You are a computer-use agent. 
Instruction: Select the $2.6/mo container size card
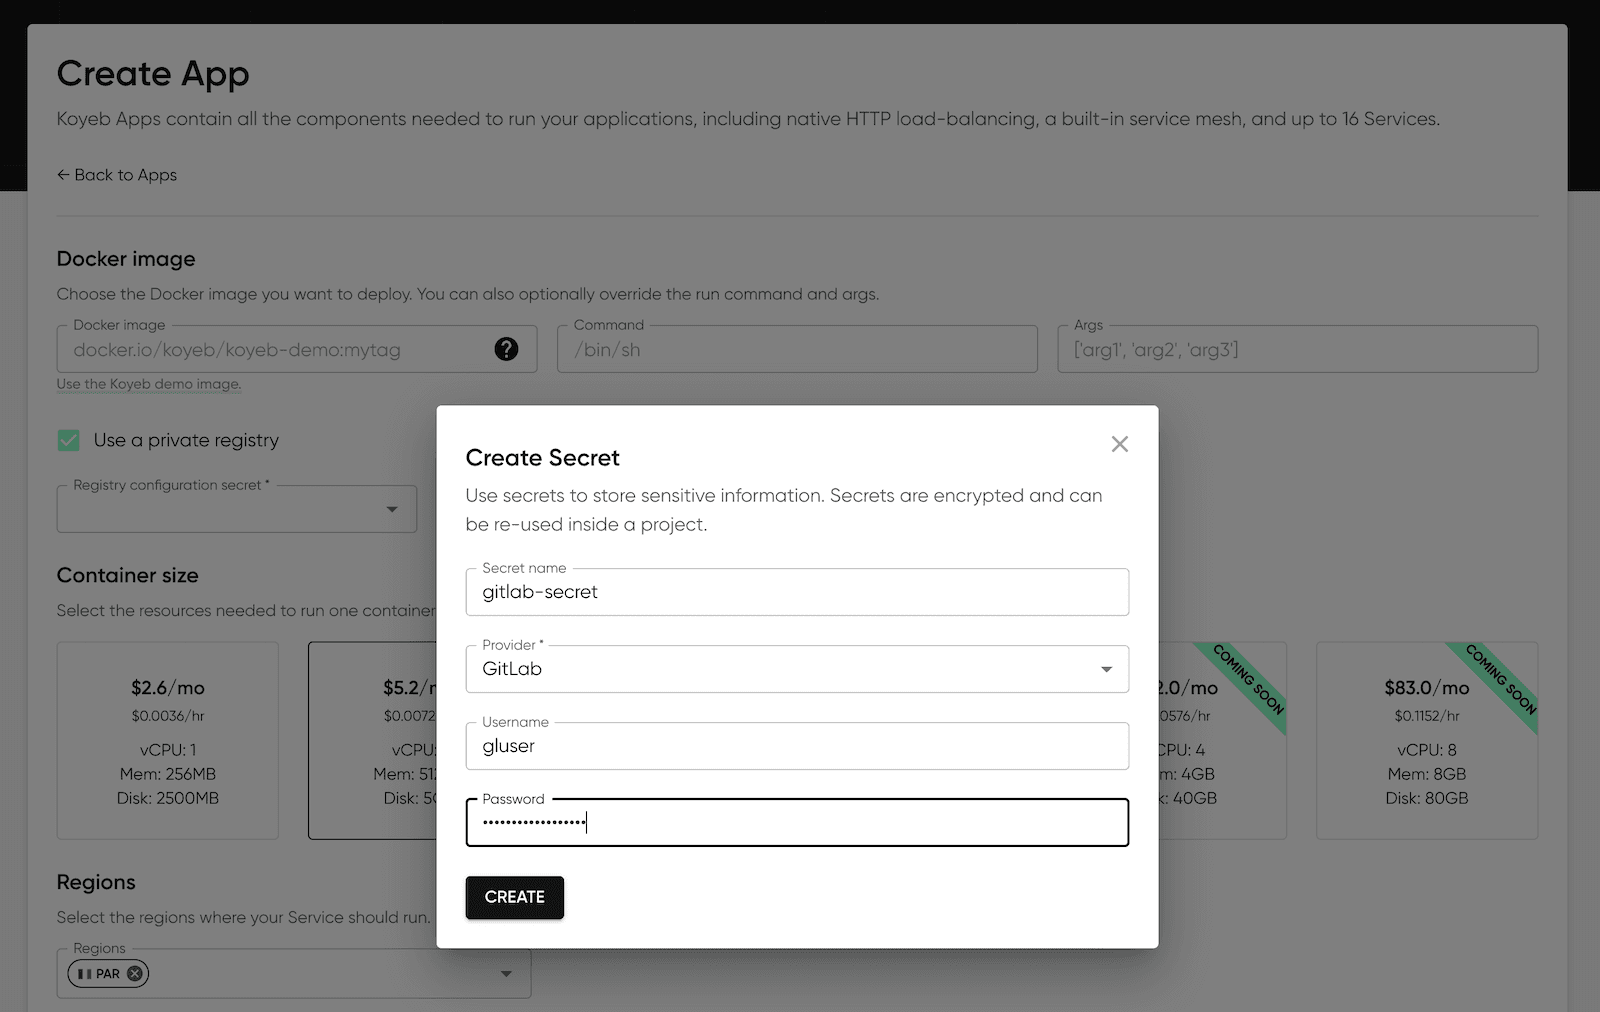pos(167,740)
